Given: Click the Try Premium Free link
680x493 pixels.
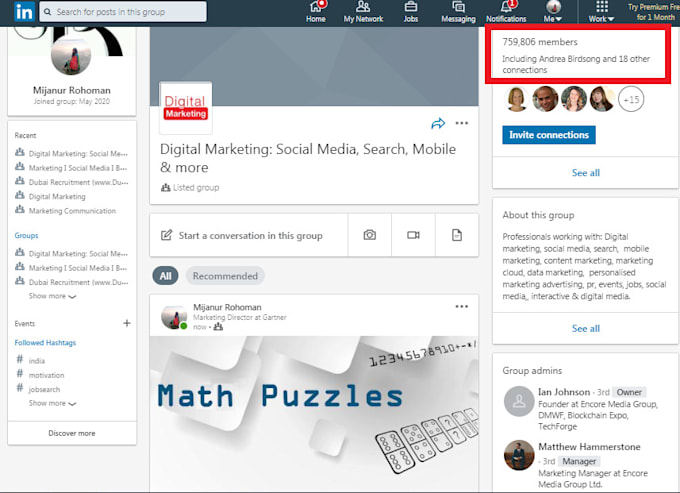Looking at the screenshot, I should click(x=654, y=12).
